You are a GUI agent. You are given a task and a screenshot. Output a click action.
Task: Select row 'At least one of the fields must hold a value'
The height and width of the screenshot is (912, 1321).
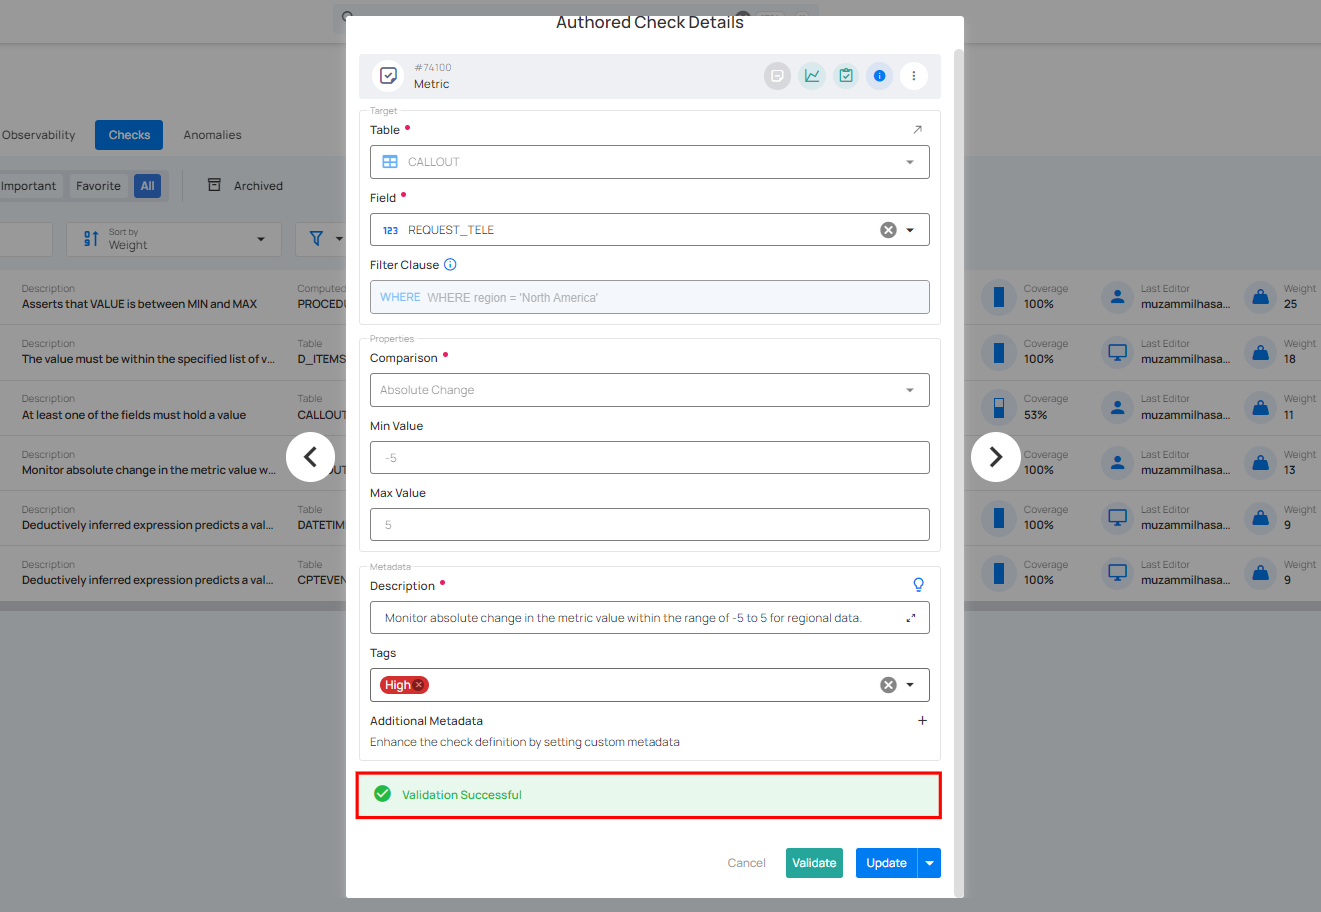(134, 415)
